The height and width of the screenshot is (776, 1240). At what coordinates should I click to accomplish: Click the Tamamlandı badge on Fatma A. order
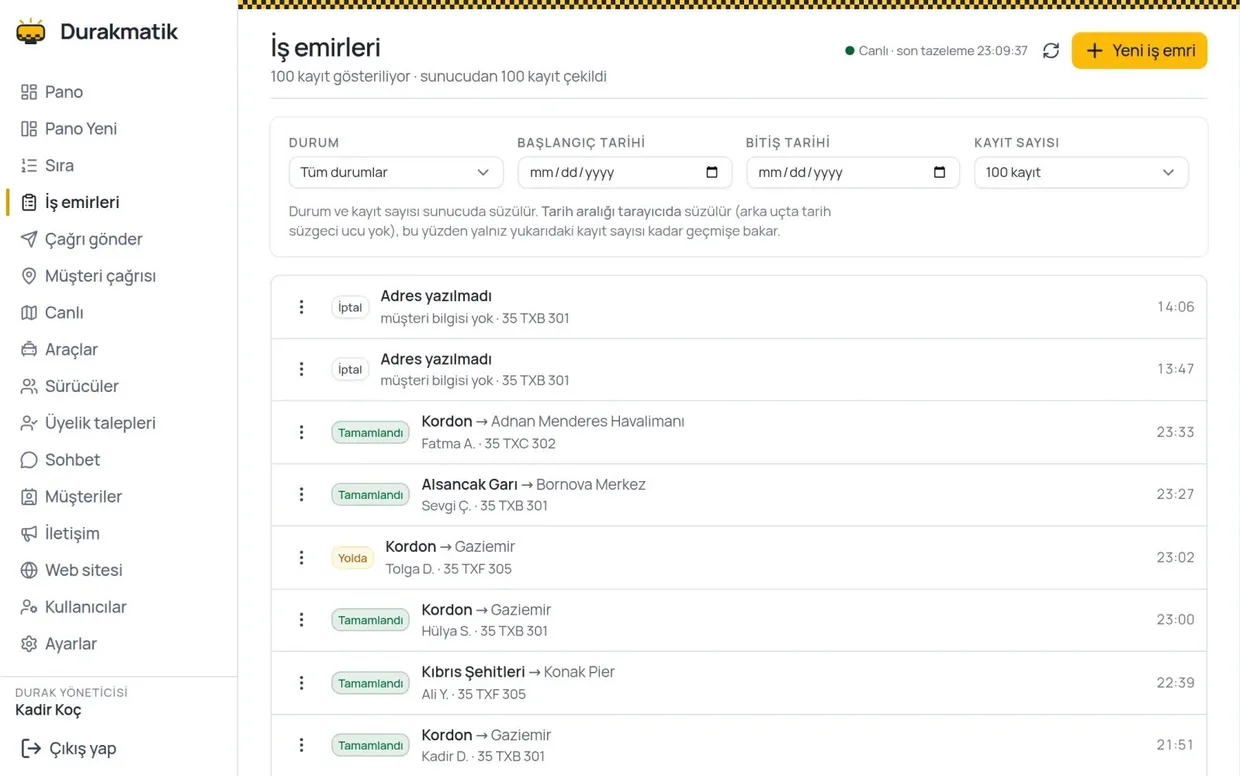coord(370,432)
